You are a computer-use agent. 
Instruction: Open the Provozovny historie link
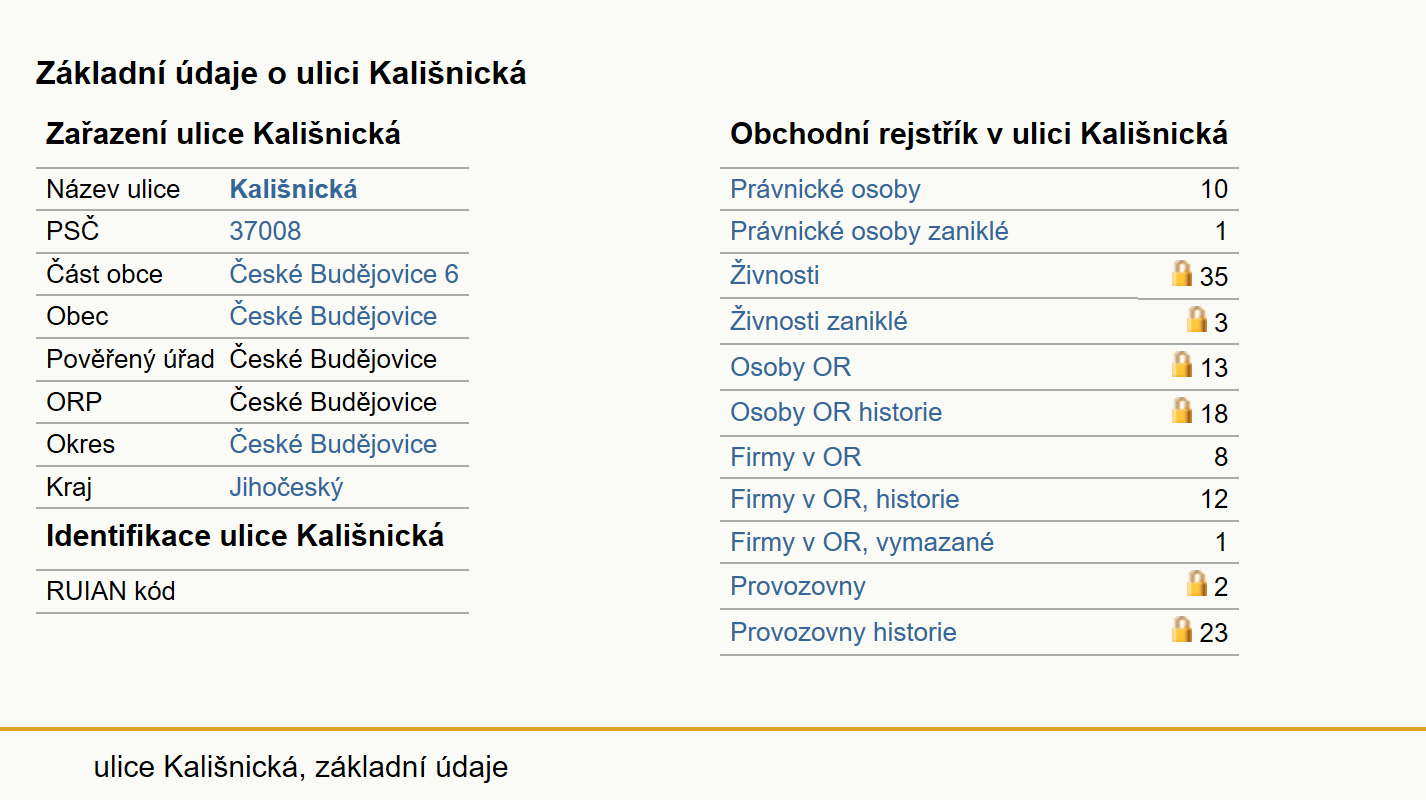click(x=843, y=633)
